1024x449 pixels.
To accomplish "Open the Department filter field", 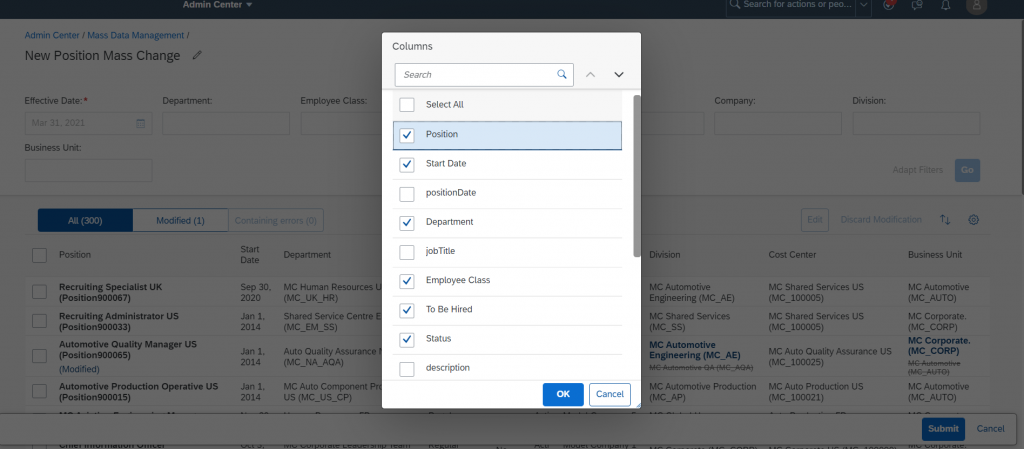I will pos(226,123).
